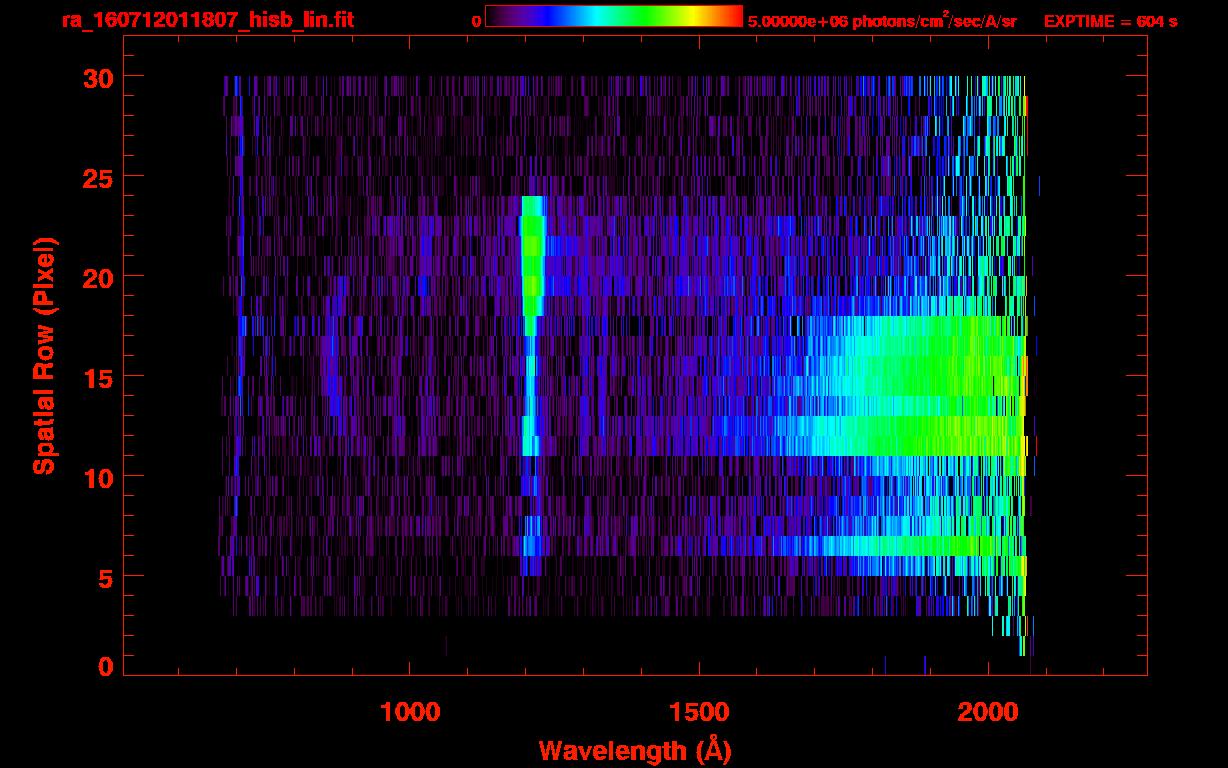Click the green section of the color bar
1228x768 pixels.
point(645,16)
